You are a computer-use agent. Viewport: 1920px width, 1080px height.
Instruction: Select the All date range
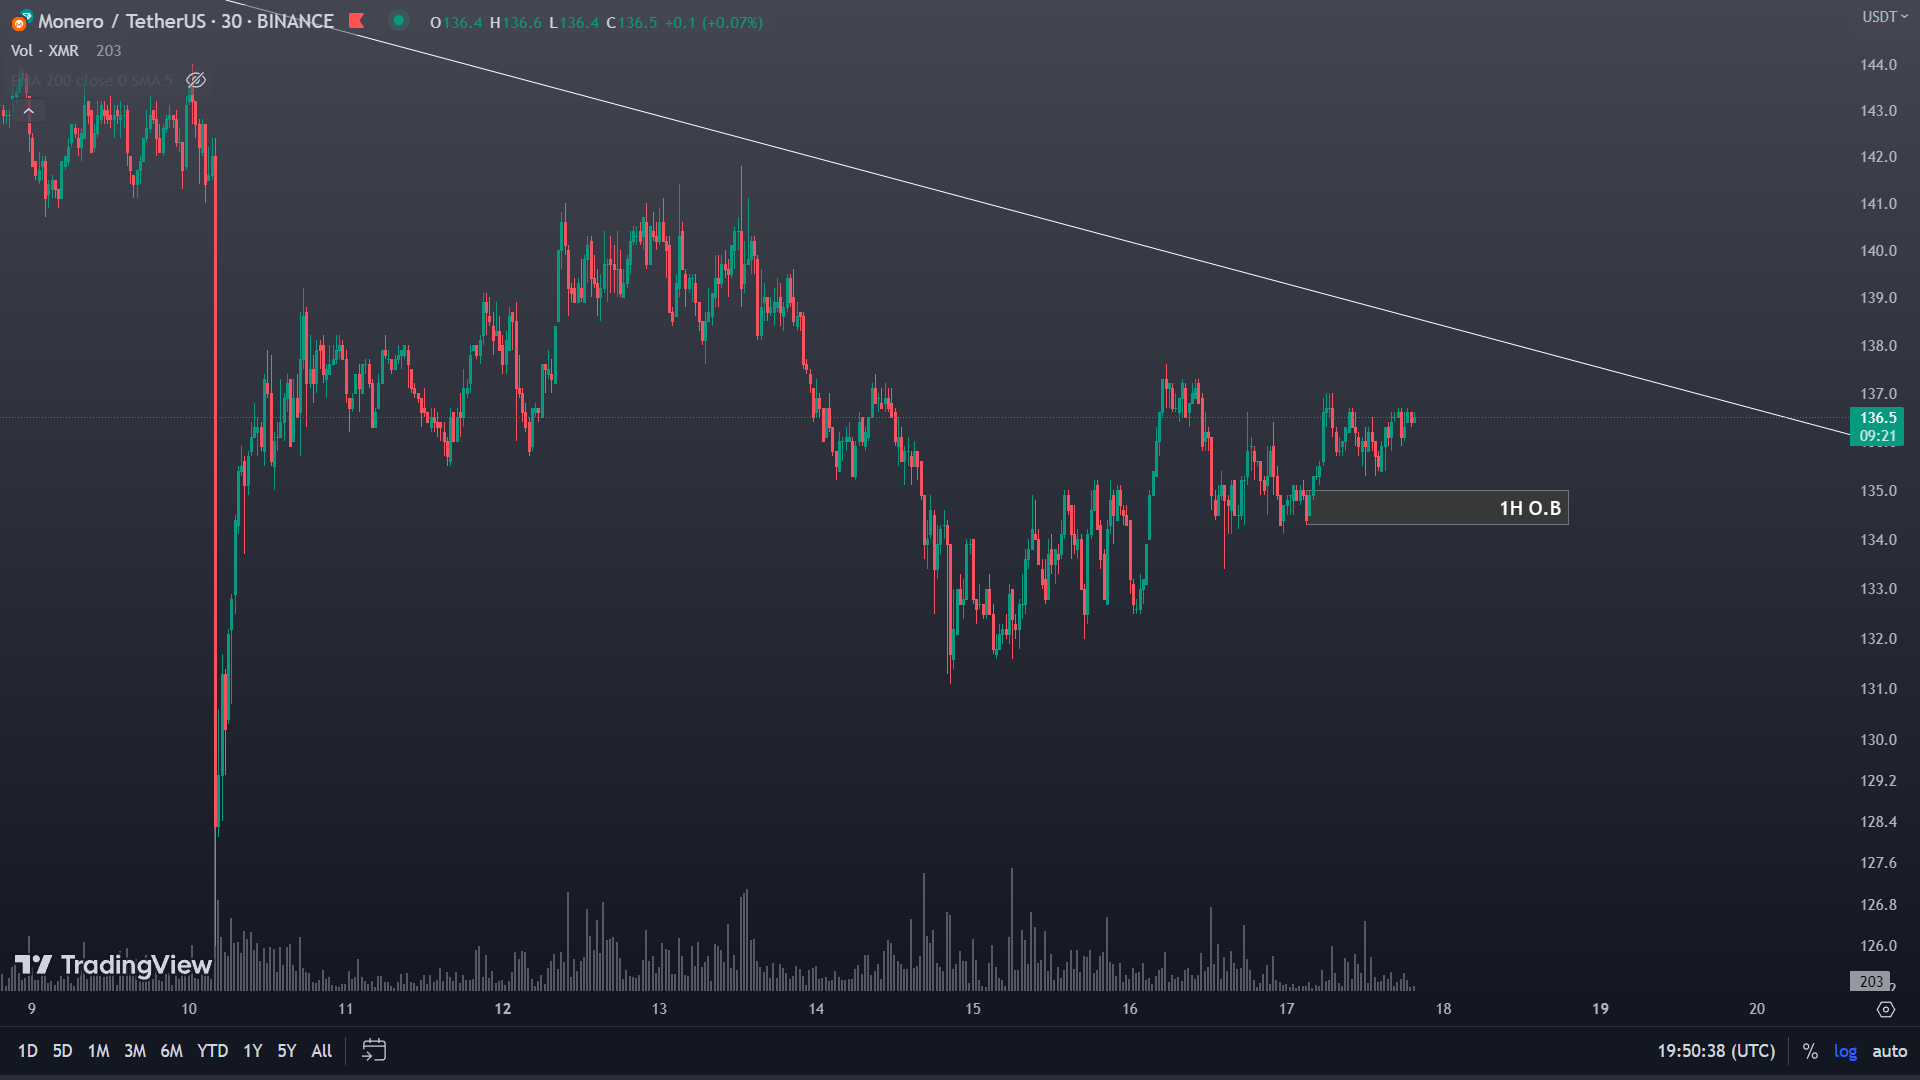point(321,1051)
